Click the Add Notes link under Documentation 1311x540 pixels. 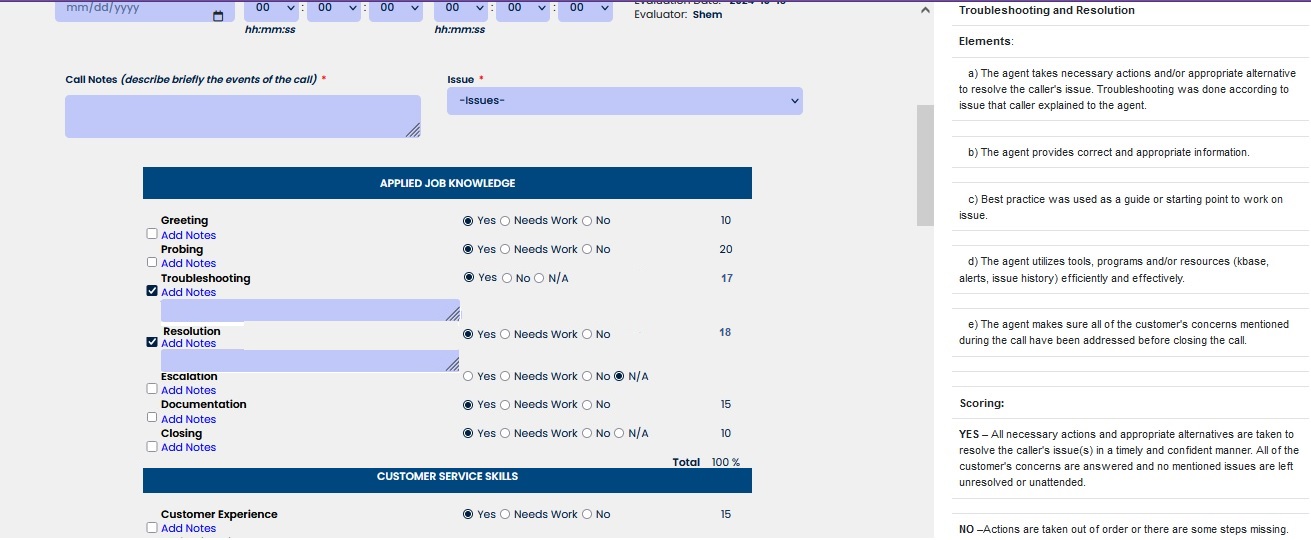tap(188, 419)
